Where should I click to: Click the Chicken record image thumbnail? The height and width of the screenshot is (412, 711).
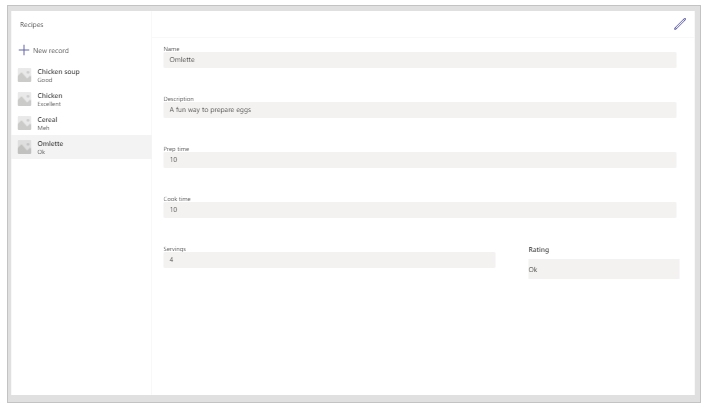(24, 99)
